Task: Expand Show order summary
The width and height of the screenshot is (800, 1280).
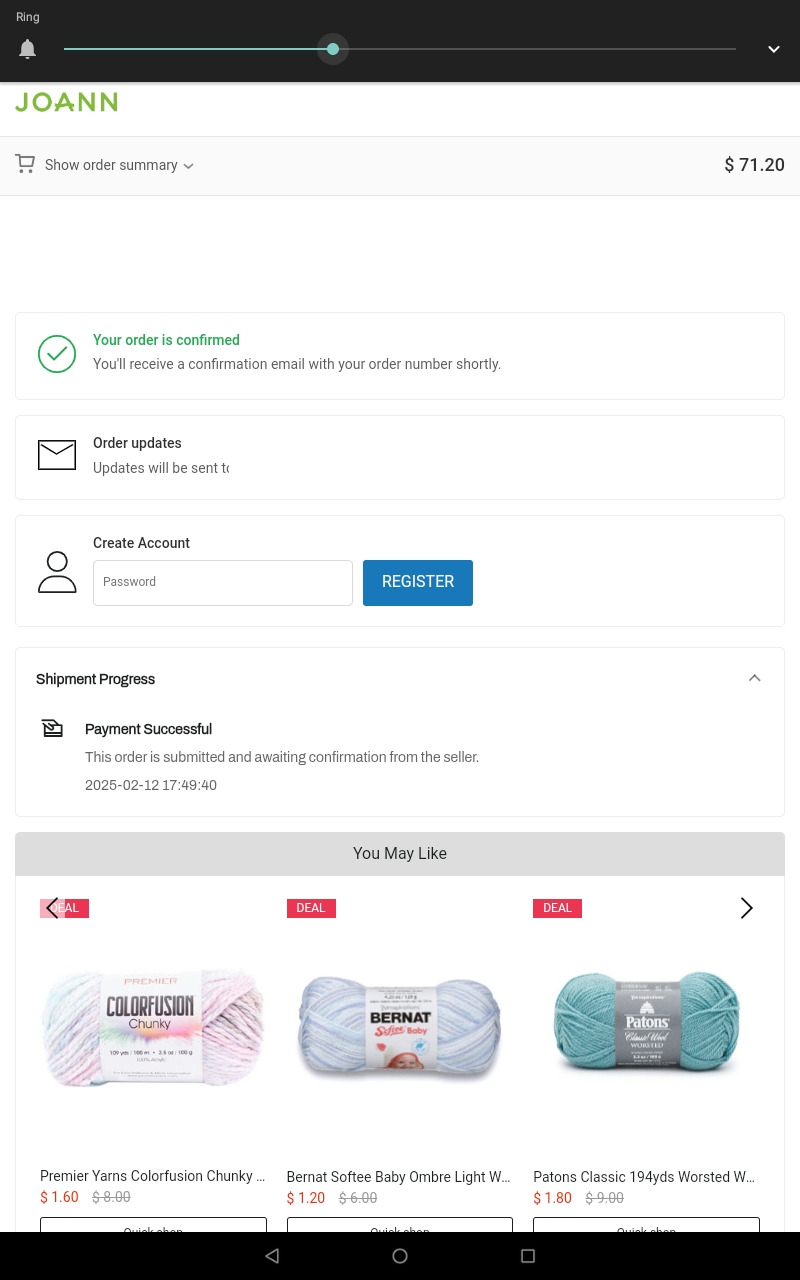Action: (x=119, y=165)
